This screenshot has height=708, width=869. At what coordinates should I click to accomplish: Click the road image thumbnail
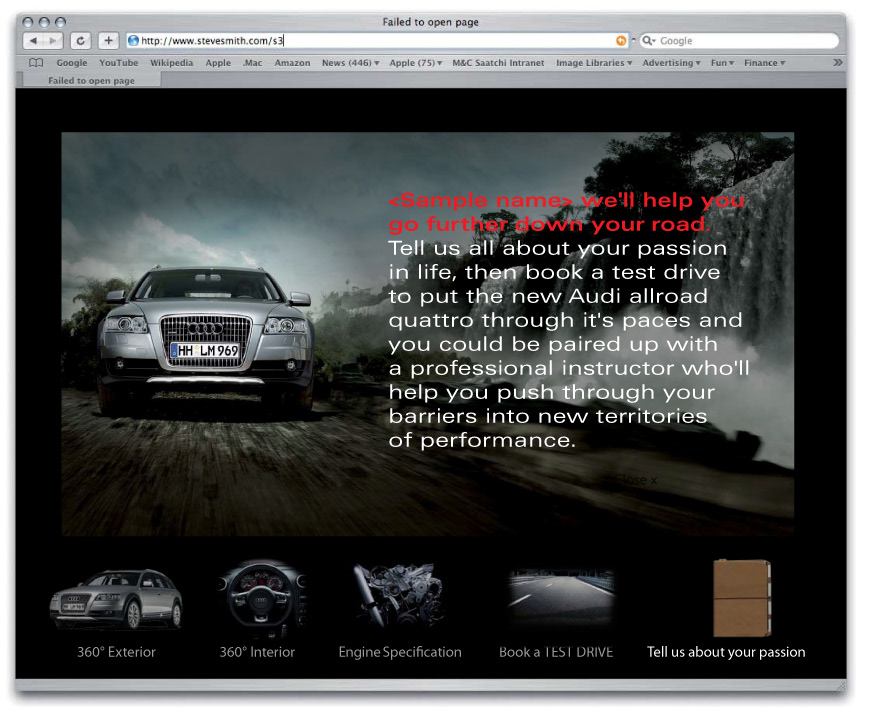tap(562, 597)
